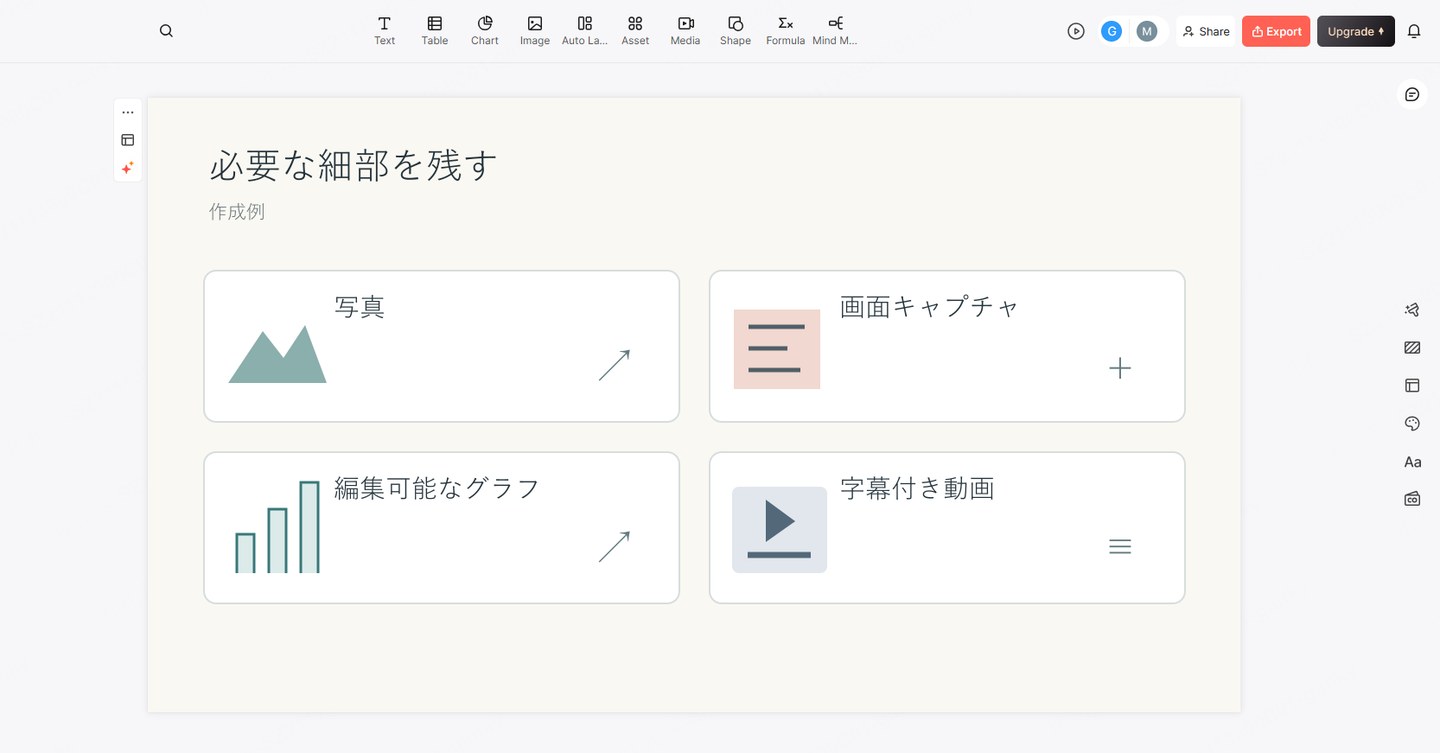The image size is (1440, 753).
Task: Select the slide title 必要な細部を残す
Action: pyautogui.click(x=353, y=165)
